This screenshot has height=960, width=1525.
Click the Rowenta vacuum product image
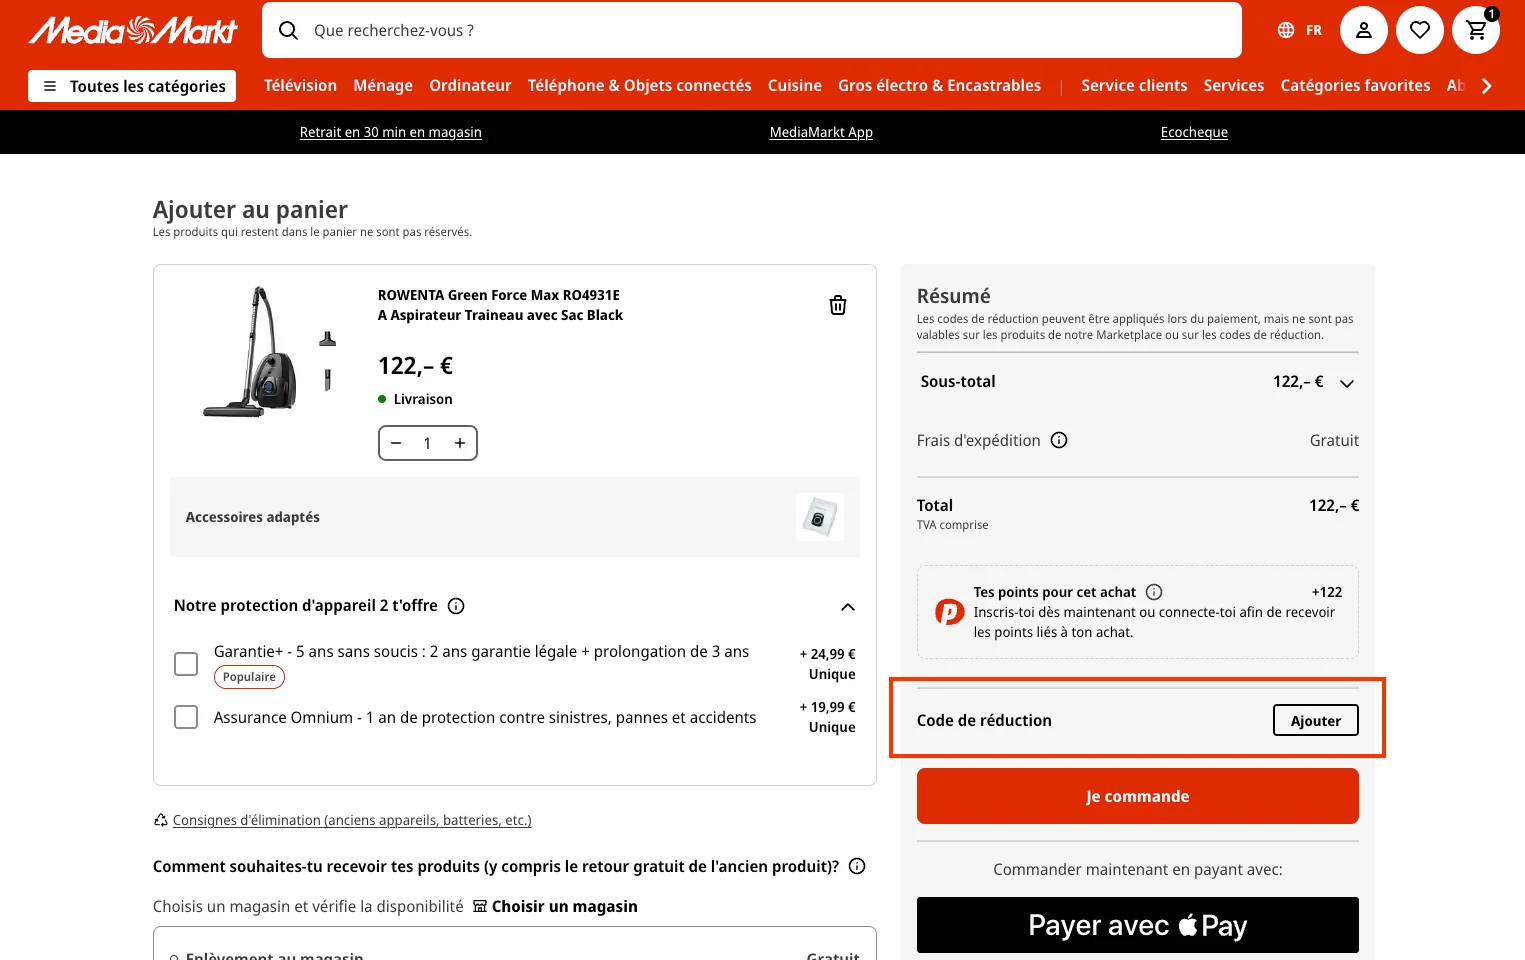270,352
